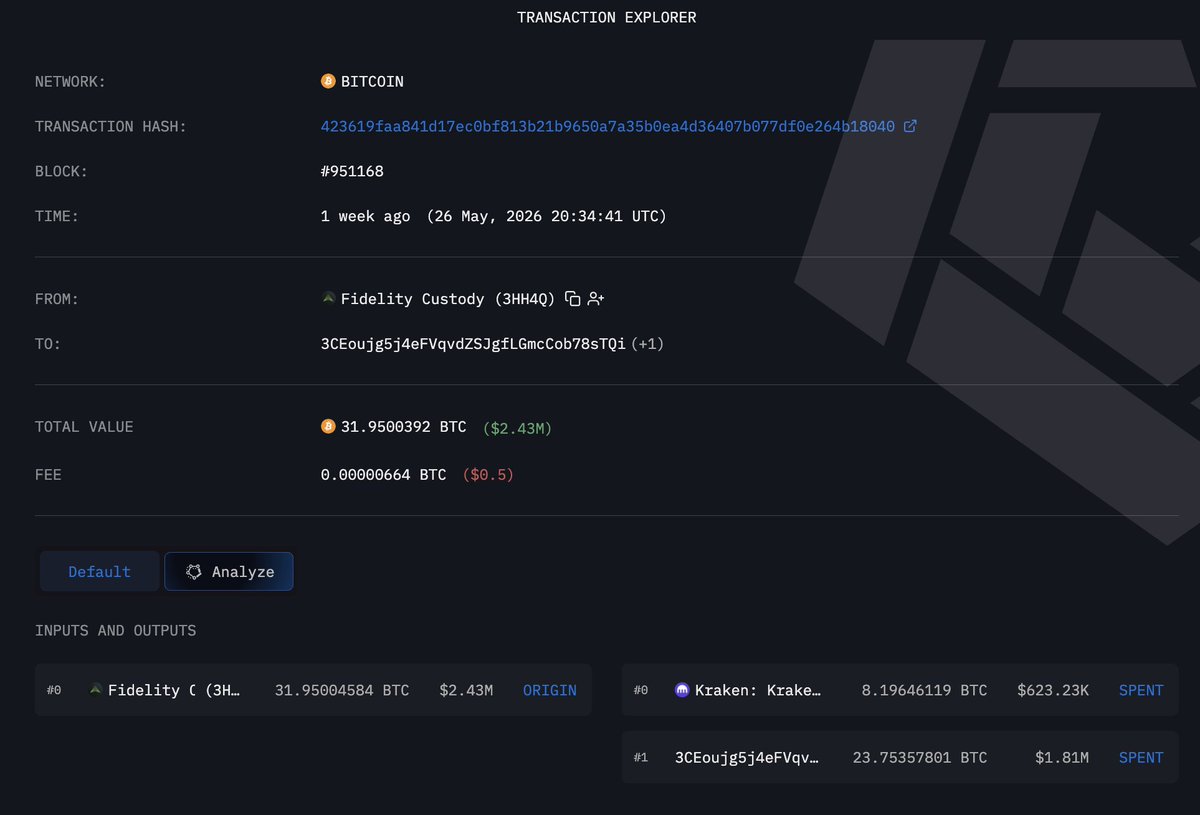
Task: Click the $2.43M value on the input row
Action: (x=466, y=690)
